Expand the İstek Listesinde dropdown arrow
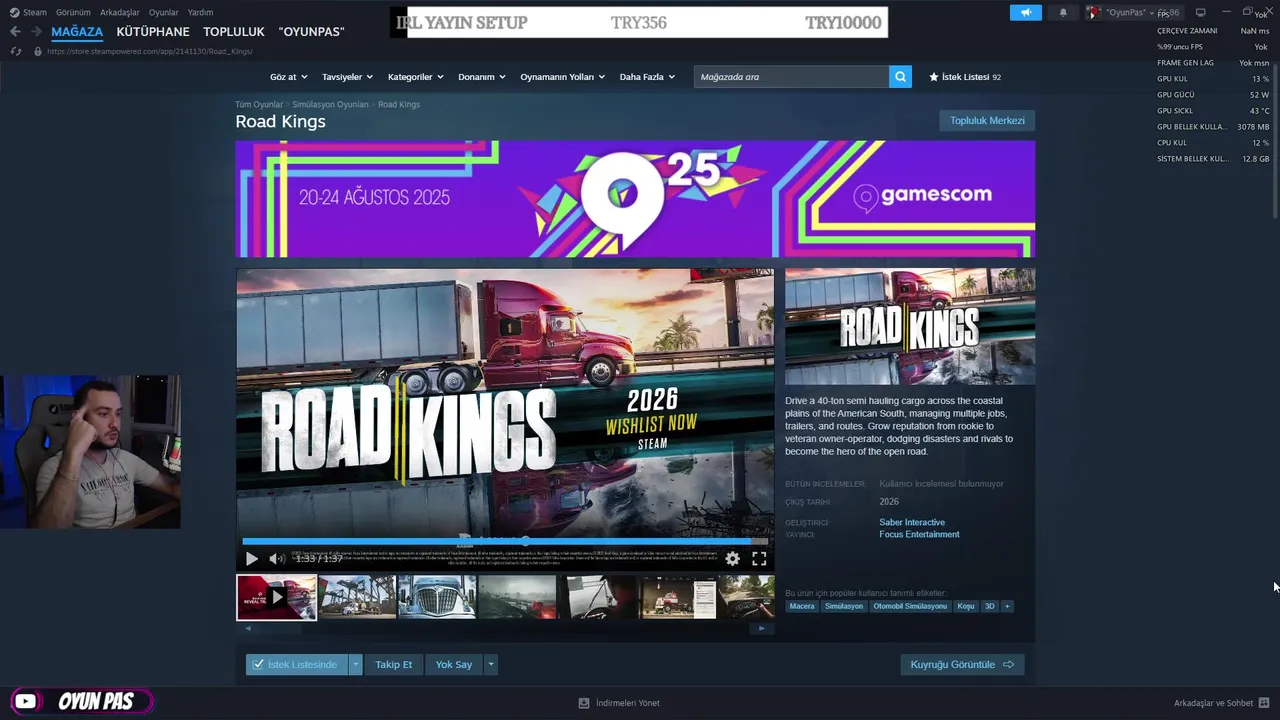Image resolution: width=1280 pixels, height=720 pixels. [355, 664]
